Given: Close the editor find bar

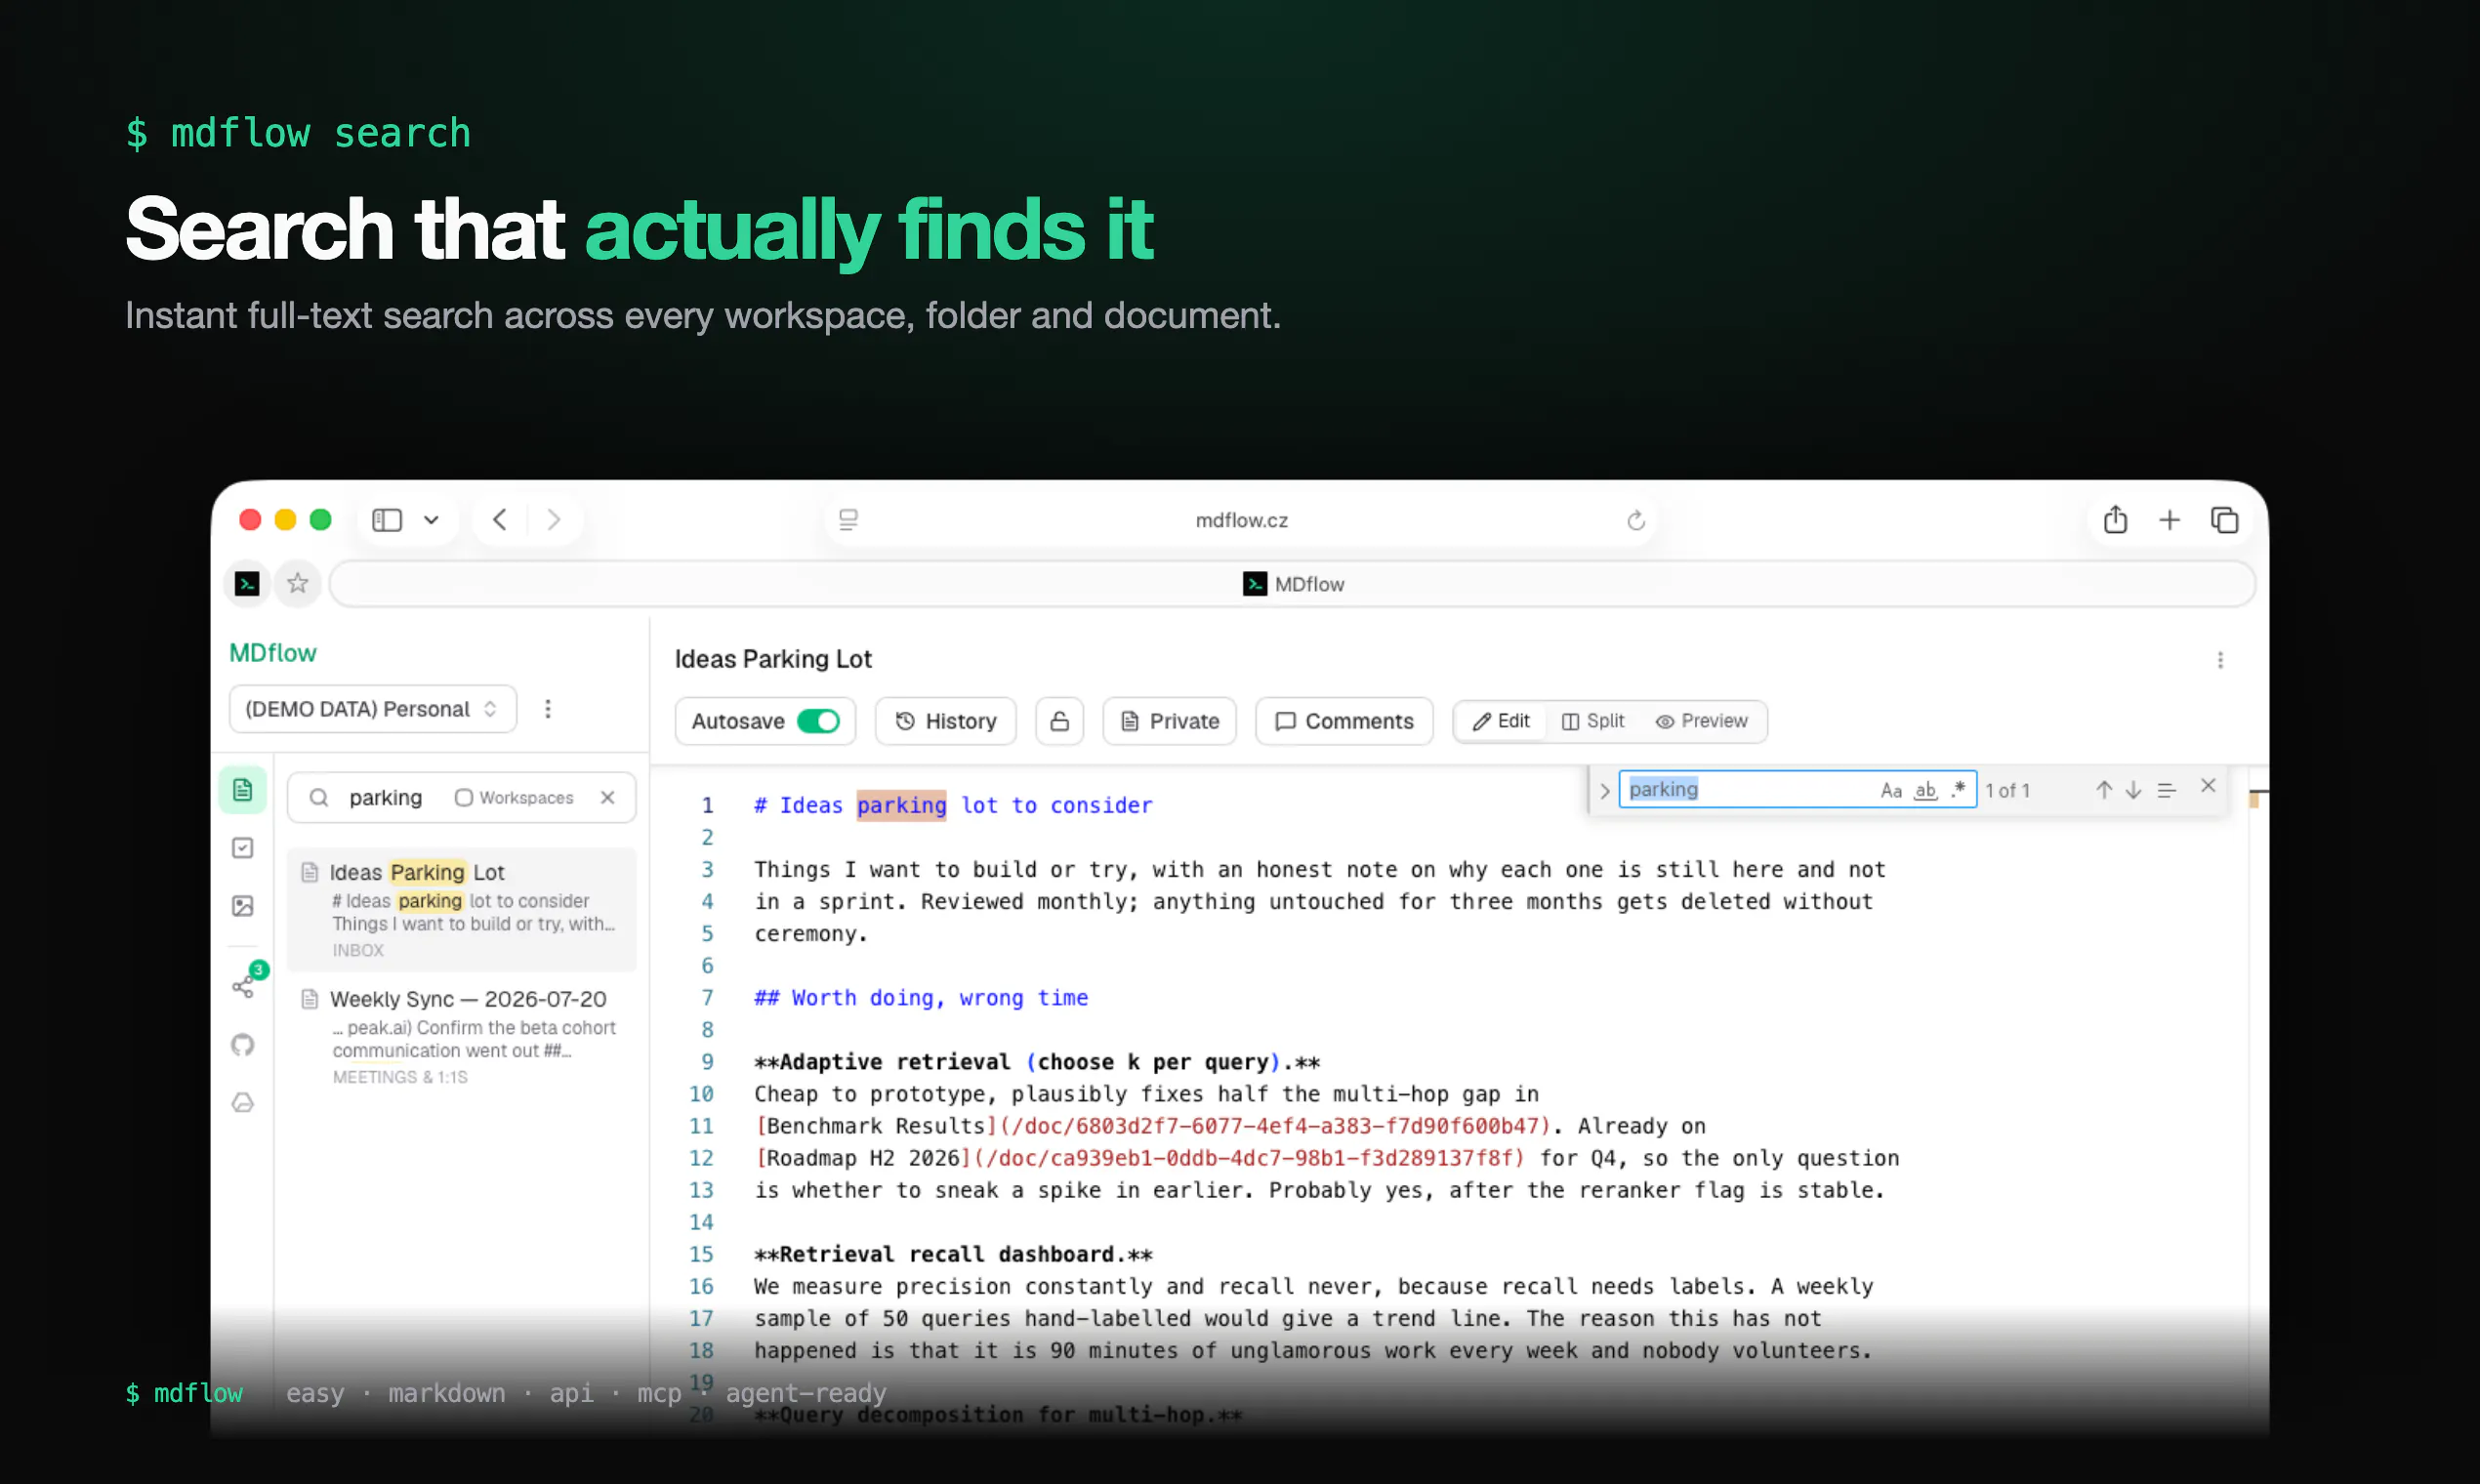Looking at the screenshot, I should (x=2208, y=786).
